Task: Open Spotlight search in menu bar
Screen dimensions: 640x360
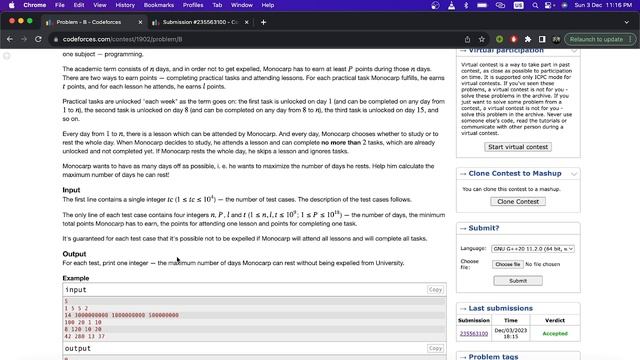Action: coord(535,5)
